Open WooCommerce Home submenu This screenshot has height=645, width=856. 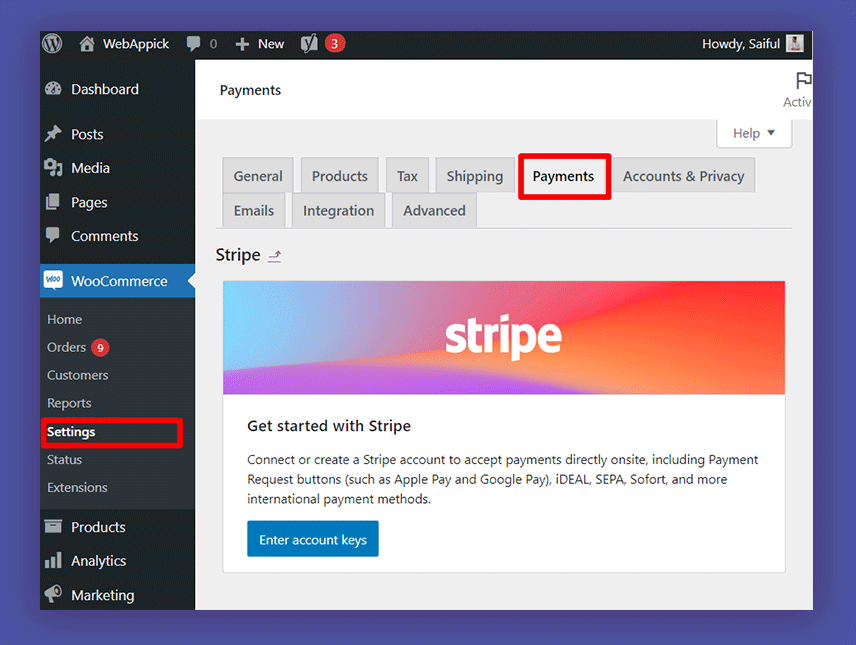pos(64,319)
